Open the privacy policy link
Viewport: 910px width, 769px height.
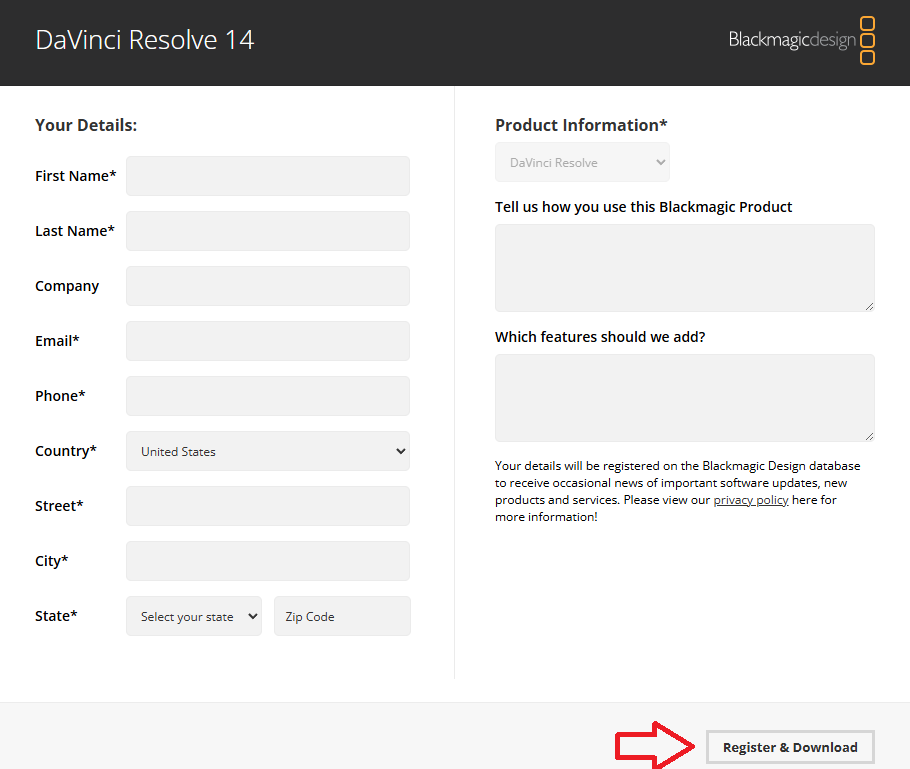click(x=751, y=499)
